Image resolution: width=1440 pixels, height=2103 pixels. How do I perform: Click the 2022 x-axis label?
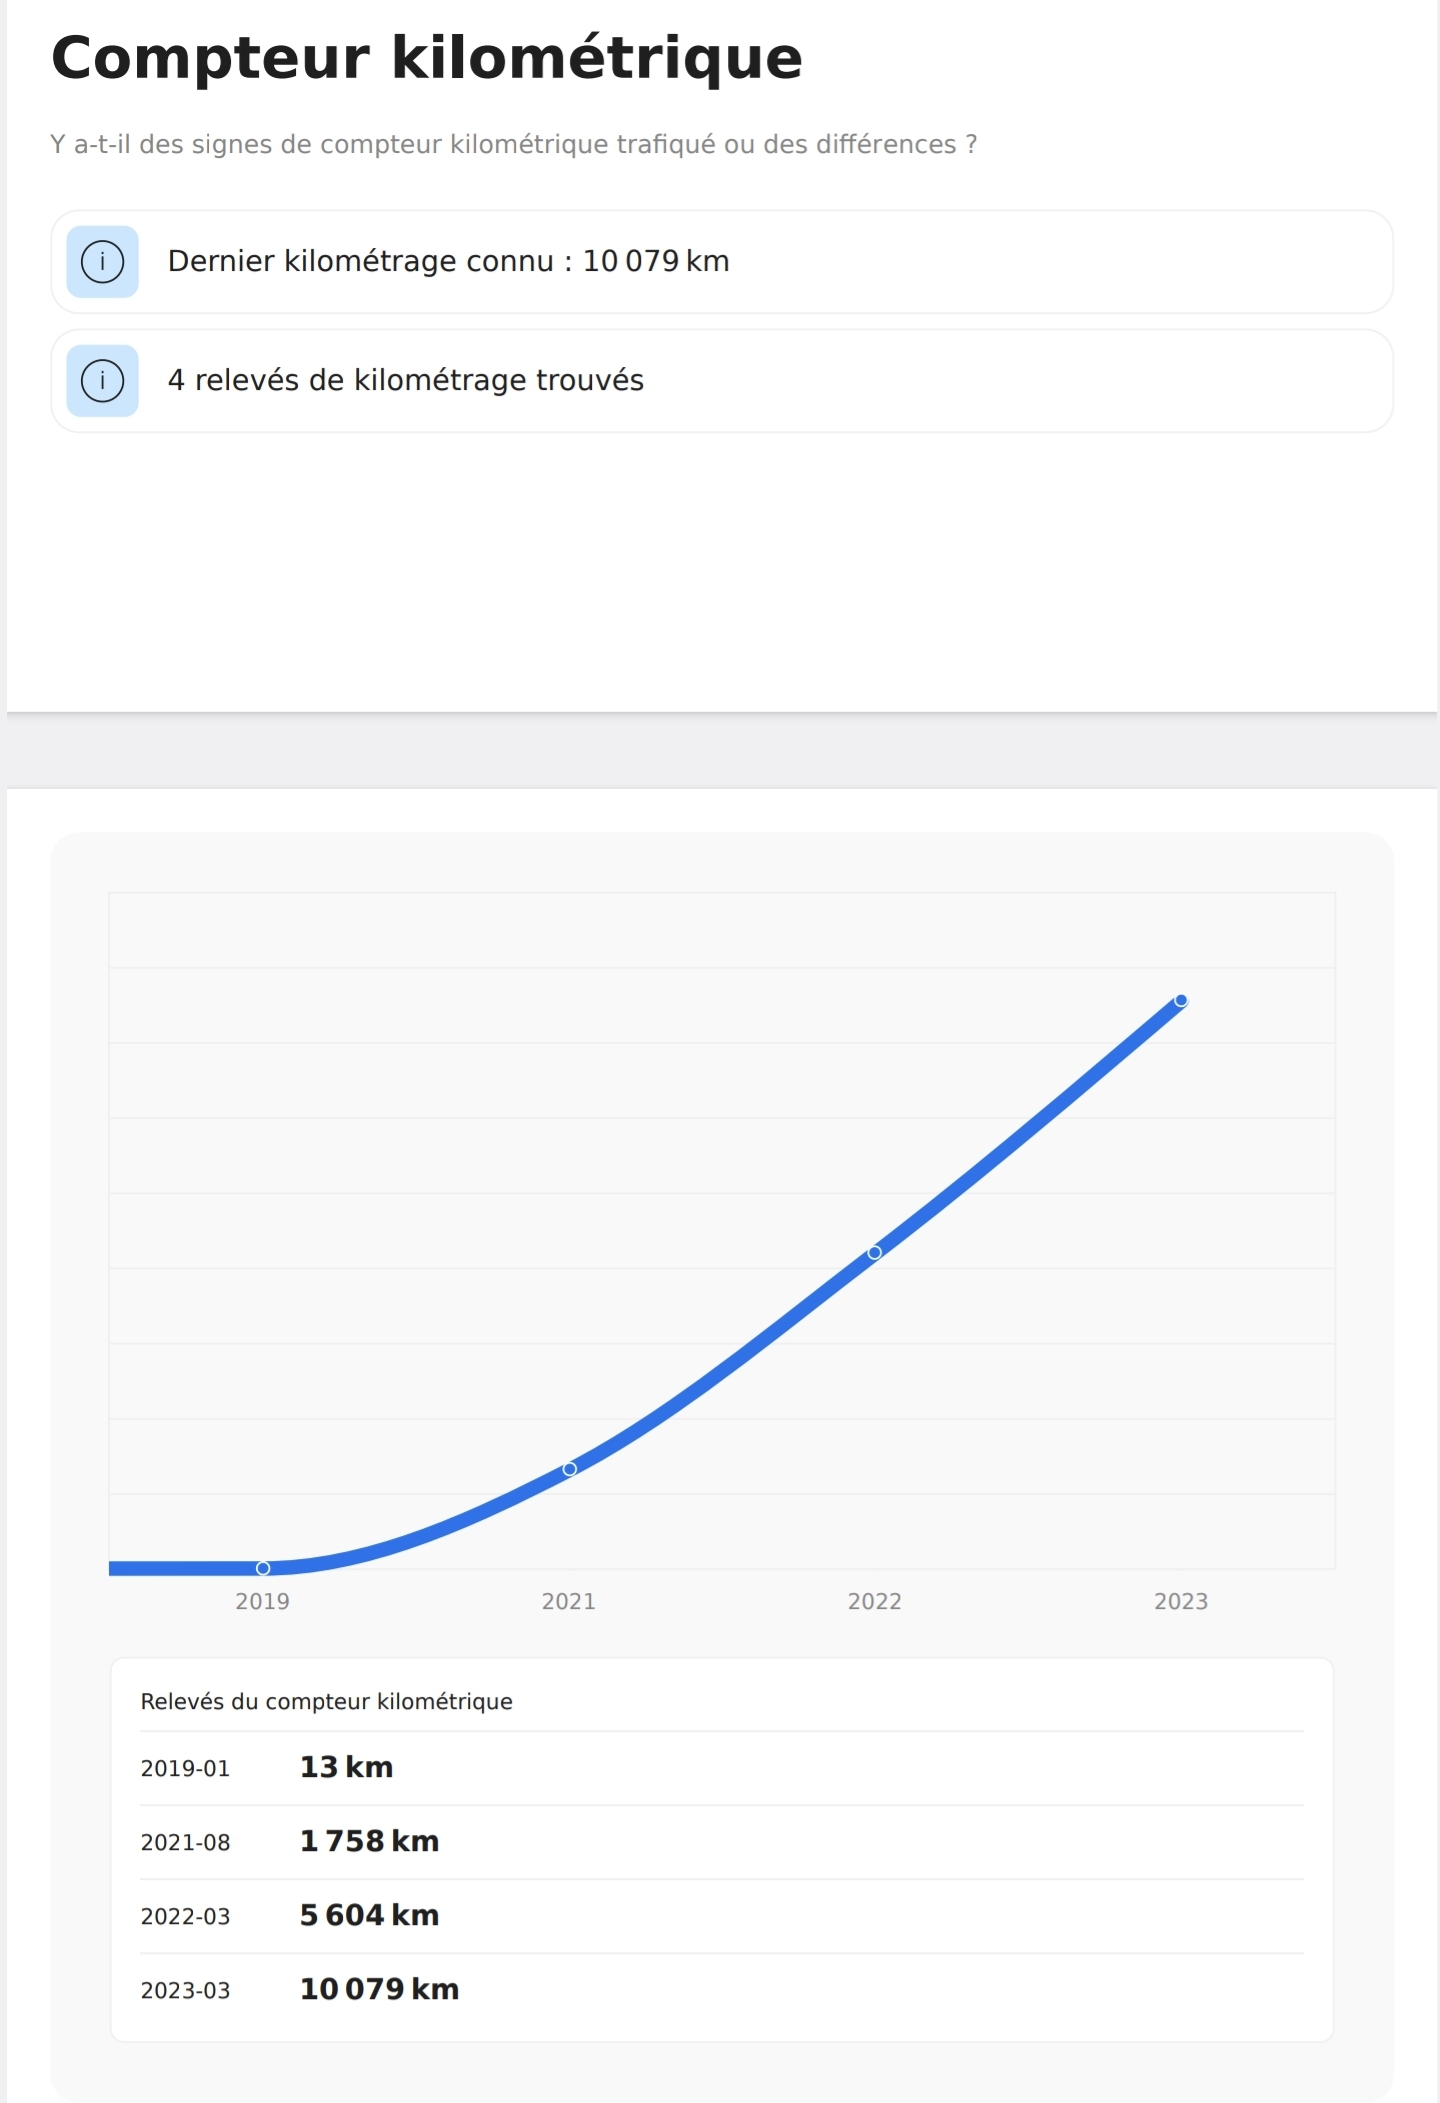(875, 1601)
